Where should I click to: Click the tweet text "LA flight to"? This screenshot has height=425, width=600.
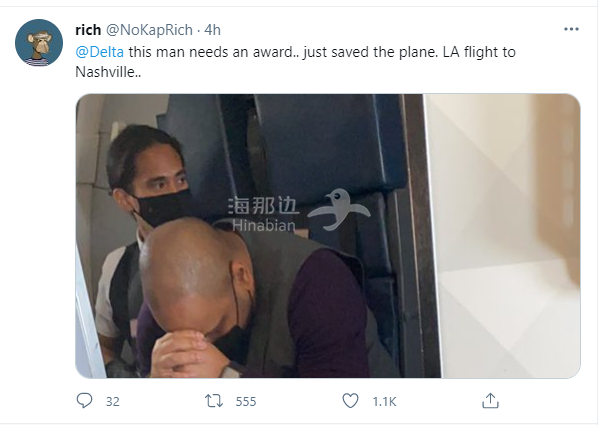point(479,52)
